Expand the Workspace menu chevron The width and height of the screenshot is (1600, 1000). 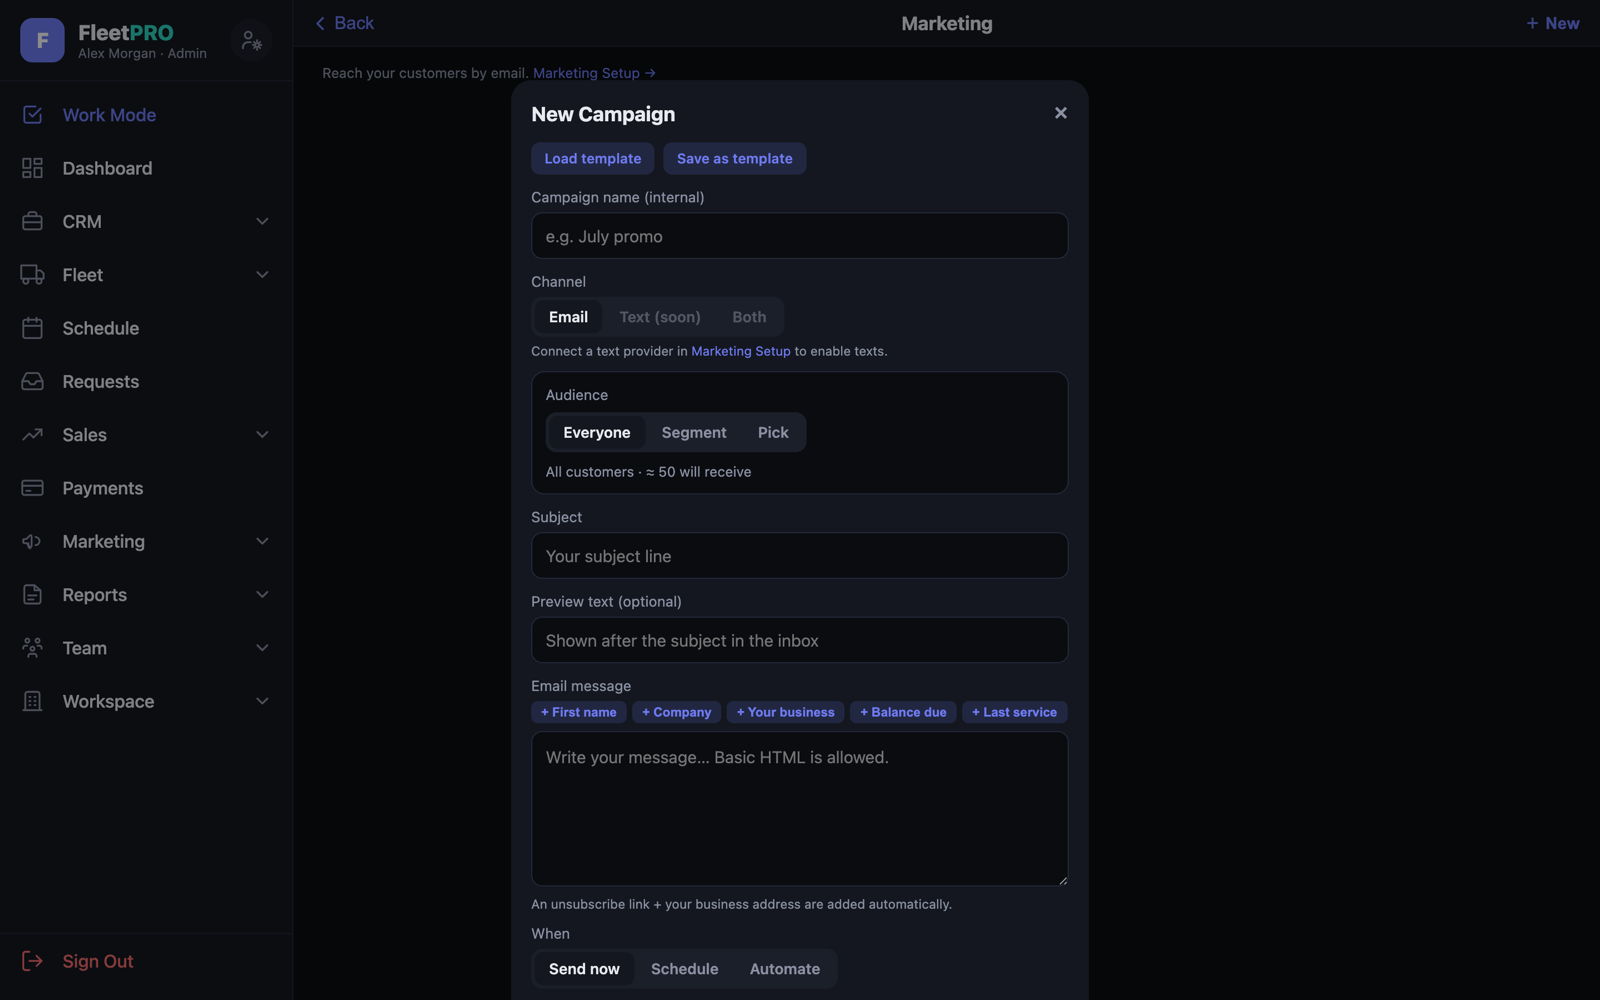[x=262, y=701]
